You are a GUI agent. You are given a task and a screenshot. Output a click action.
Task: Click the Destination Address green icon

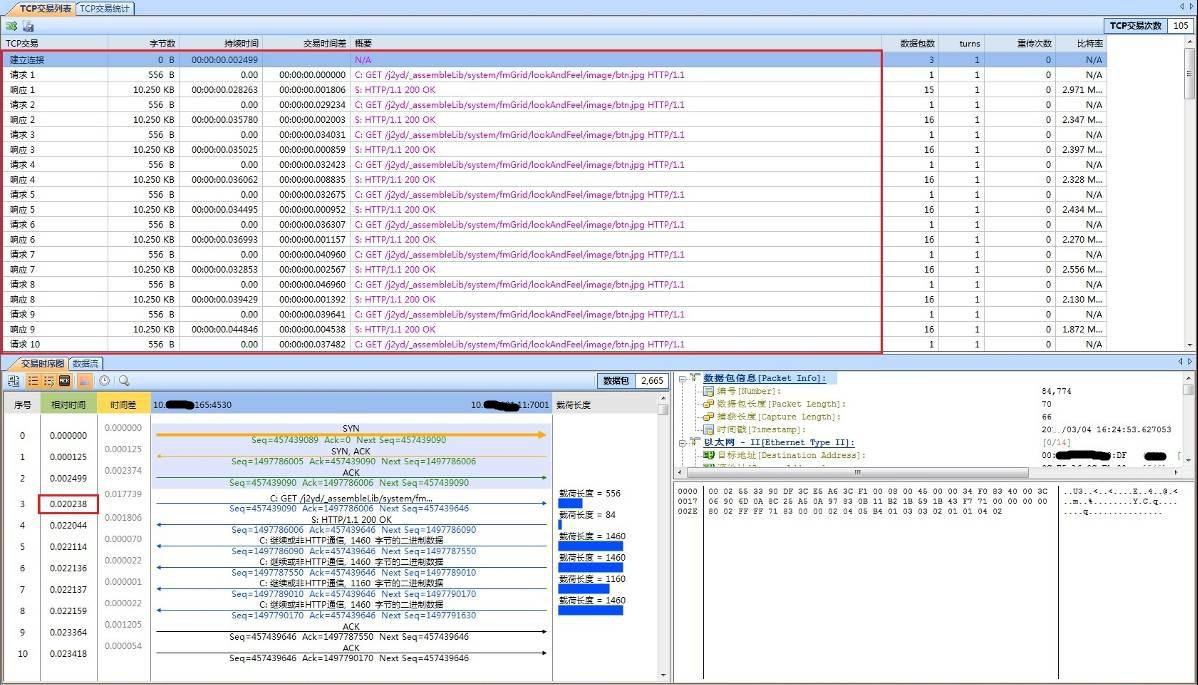(x=708, y=455)
